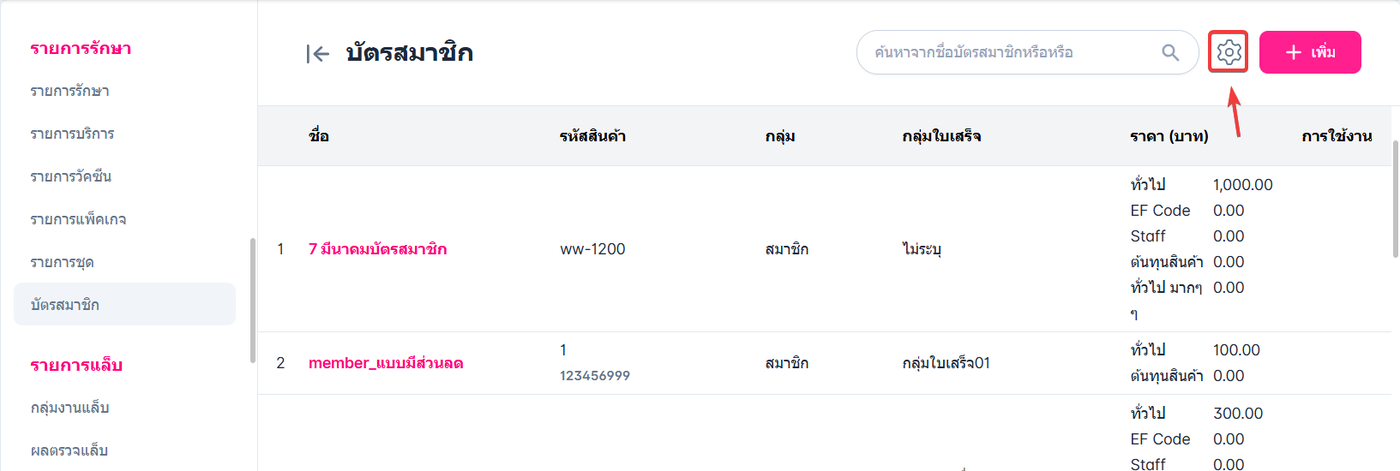Click the table's right vertical scrollbar
Screen dimensions: 1400x471
click(x=1395, y=200)
